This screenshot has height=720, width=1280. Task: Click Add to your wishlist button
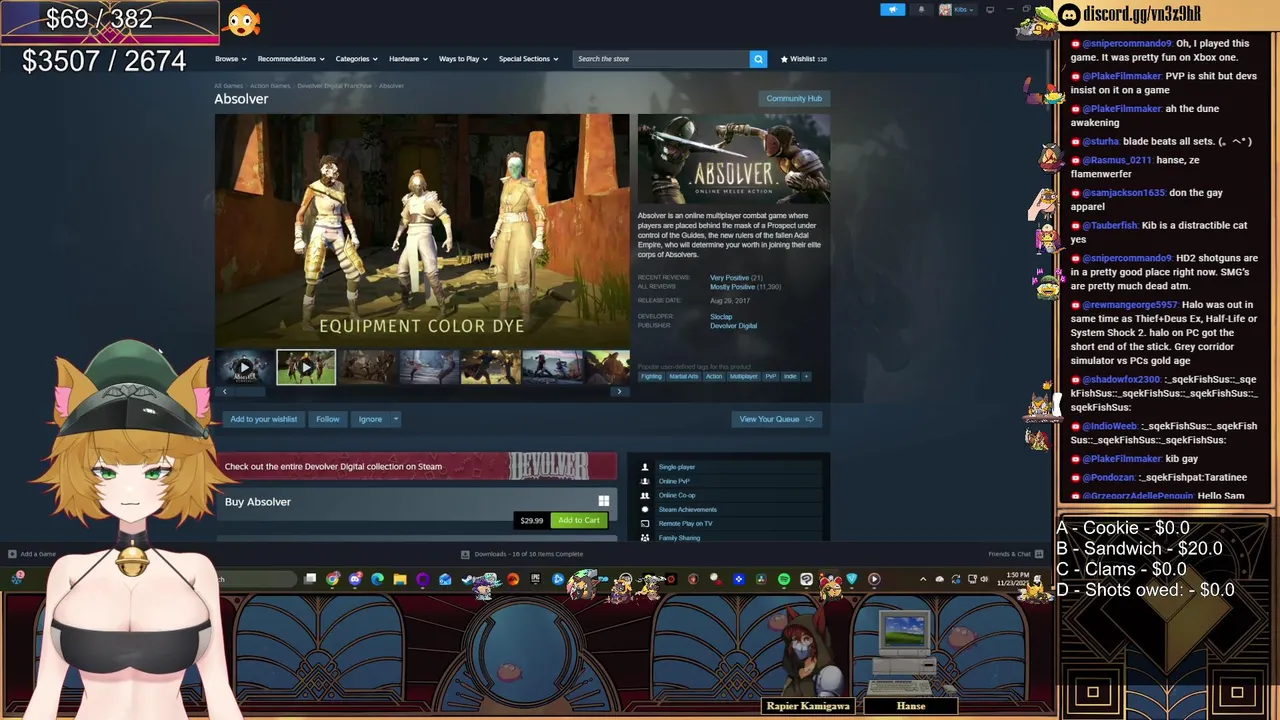[264, 419]
